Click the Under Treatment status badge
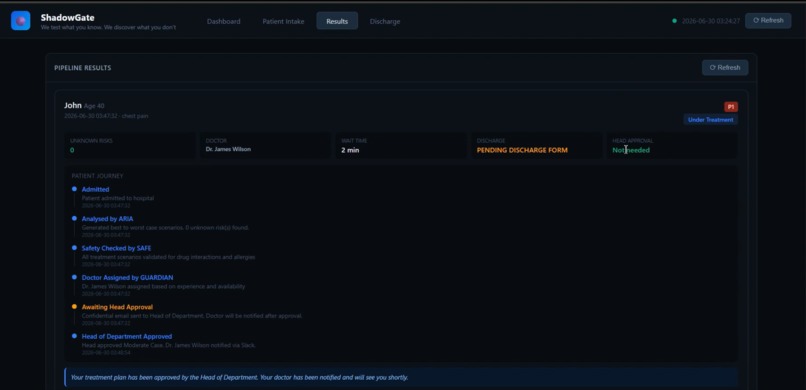Viewport: 806px width, 390px height. pyautogui.click(x=710, y=119)
